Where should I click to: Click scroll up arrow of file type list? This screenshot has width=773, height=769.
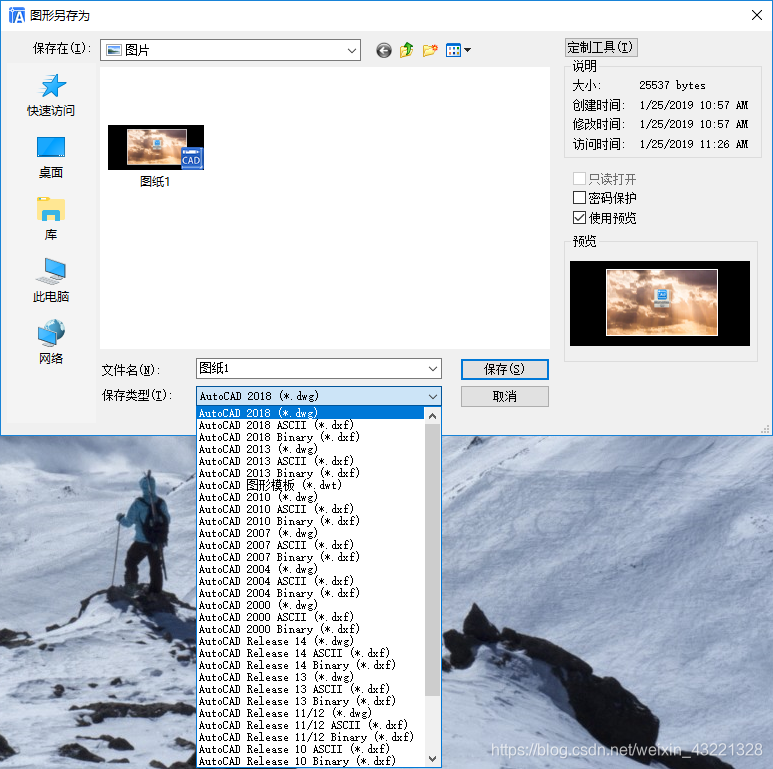click(x=432, y=416)
